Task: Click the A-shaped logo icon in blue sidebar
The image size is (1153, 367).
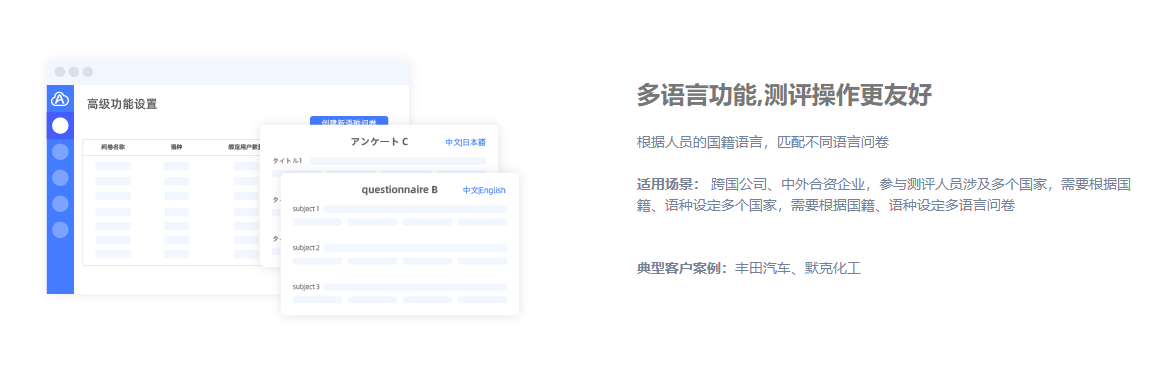Action: point(60,99)
